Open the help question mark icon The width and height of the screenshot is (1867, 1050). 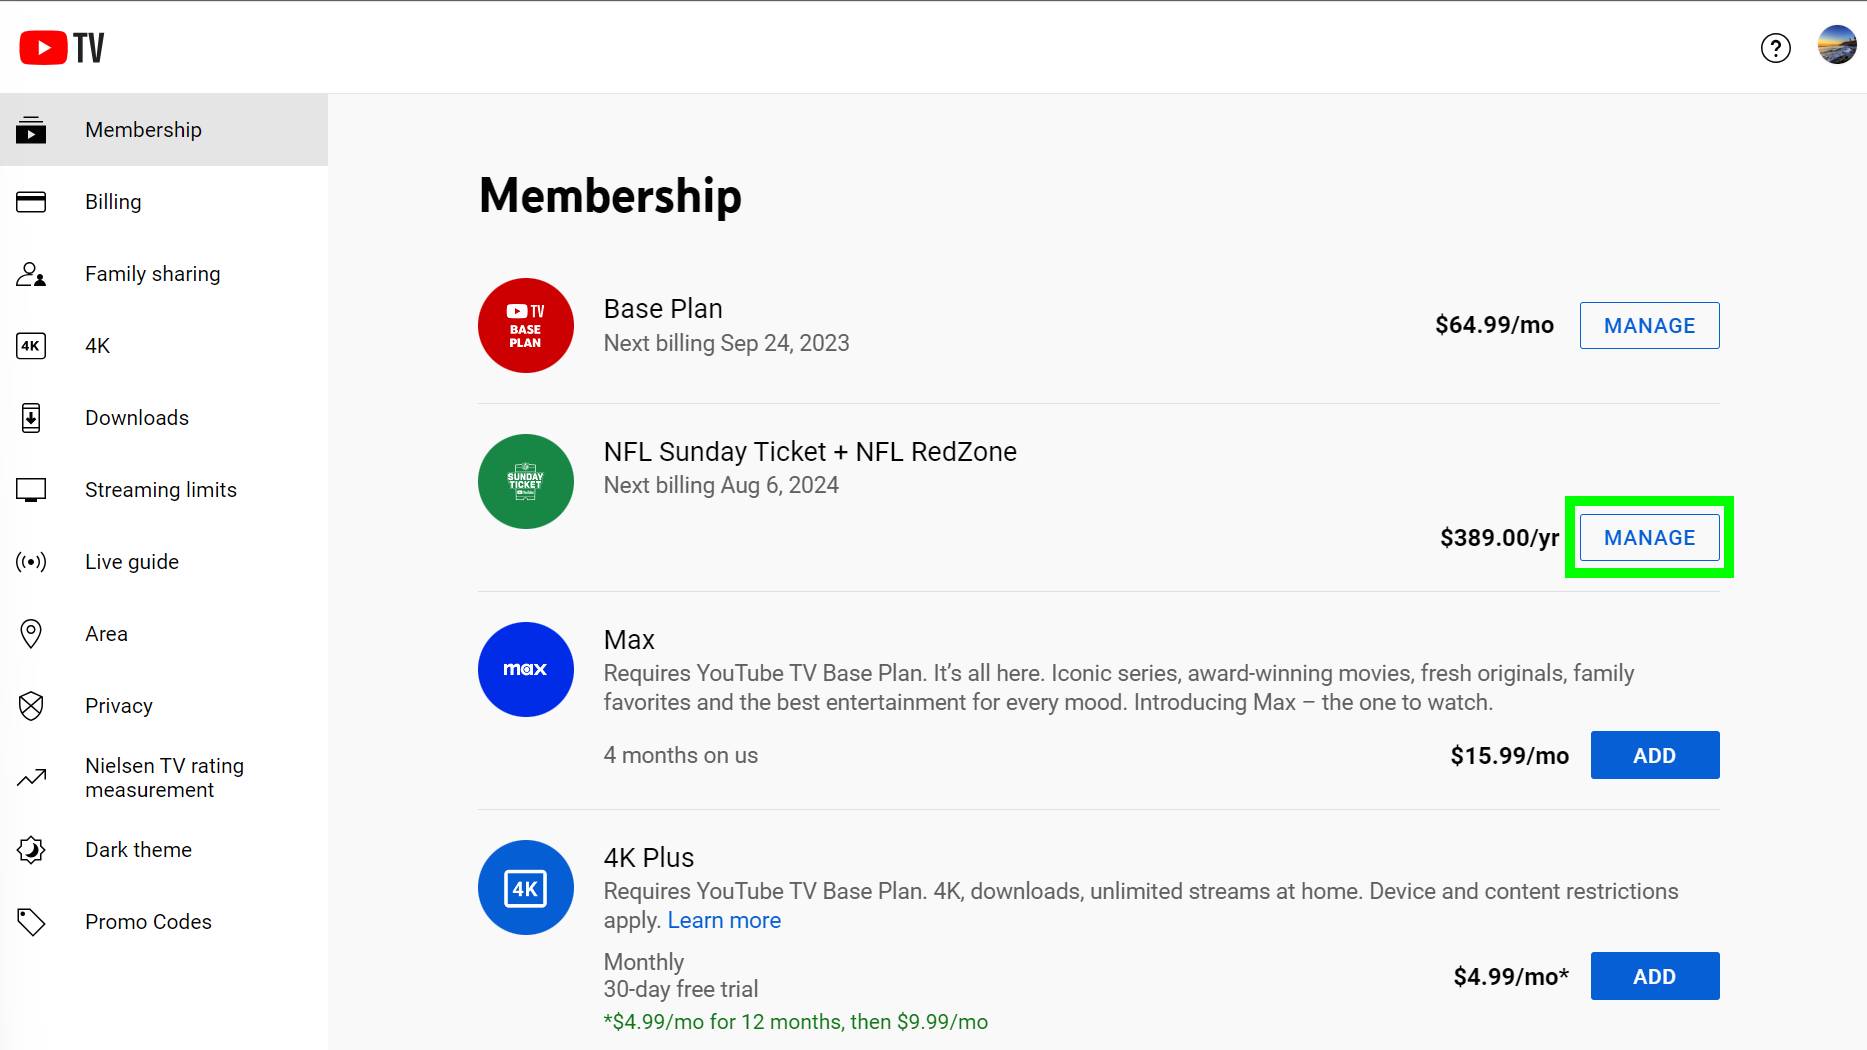1775,48
